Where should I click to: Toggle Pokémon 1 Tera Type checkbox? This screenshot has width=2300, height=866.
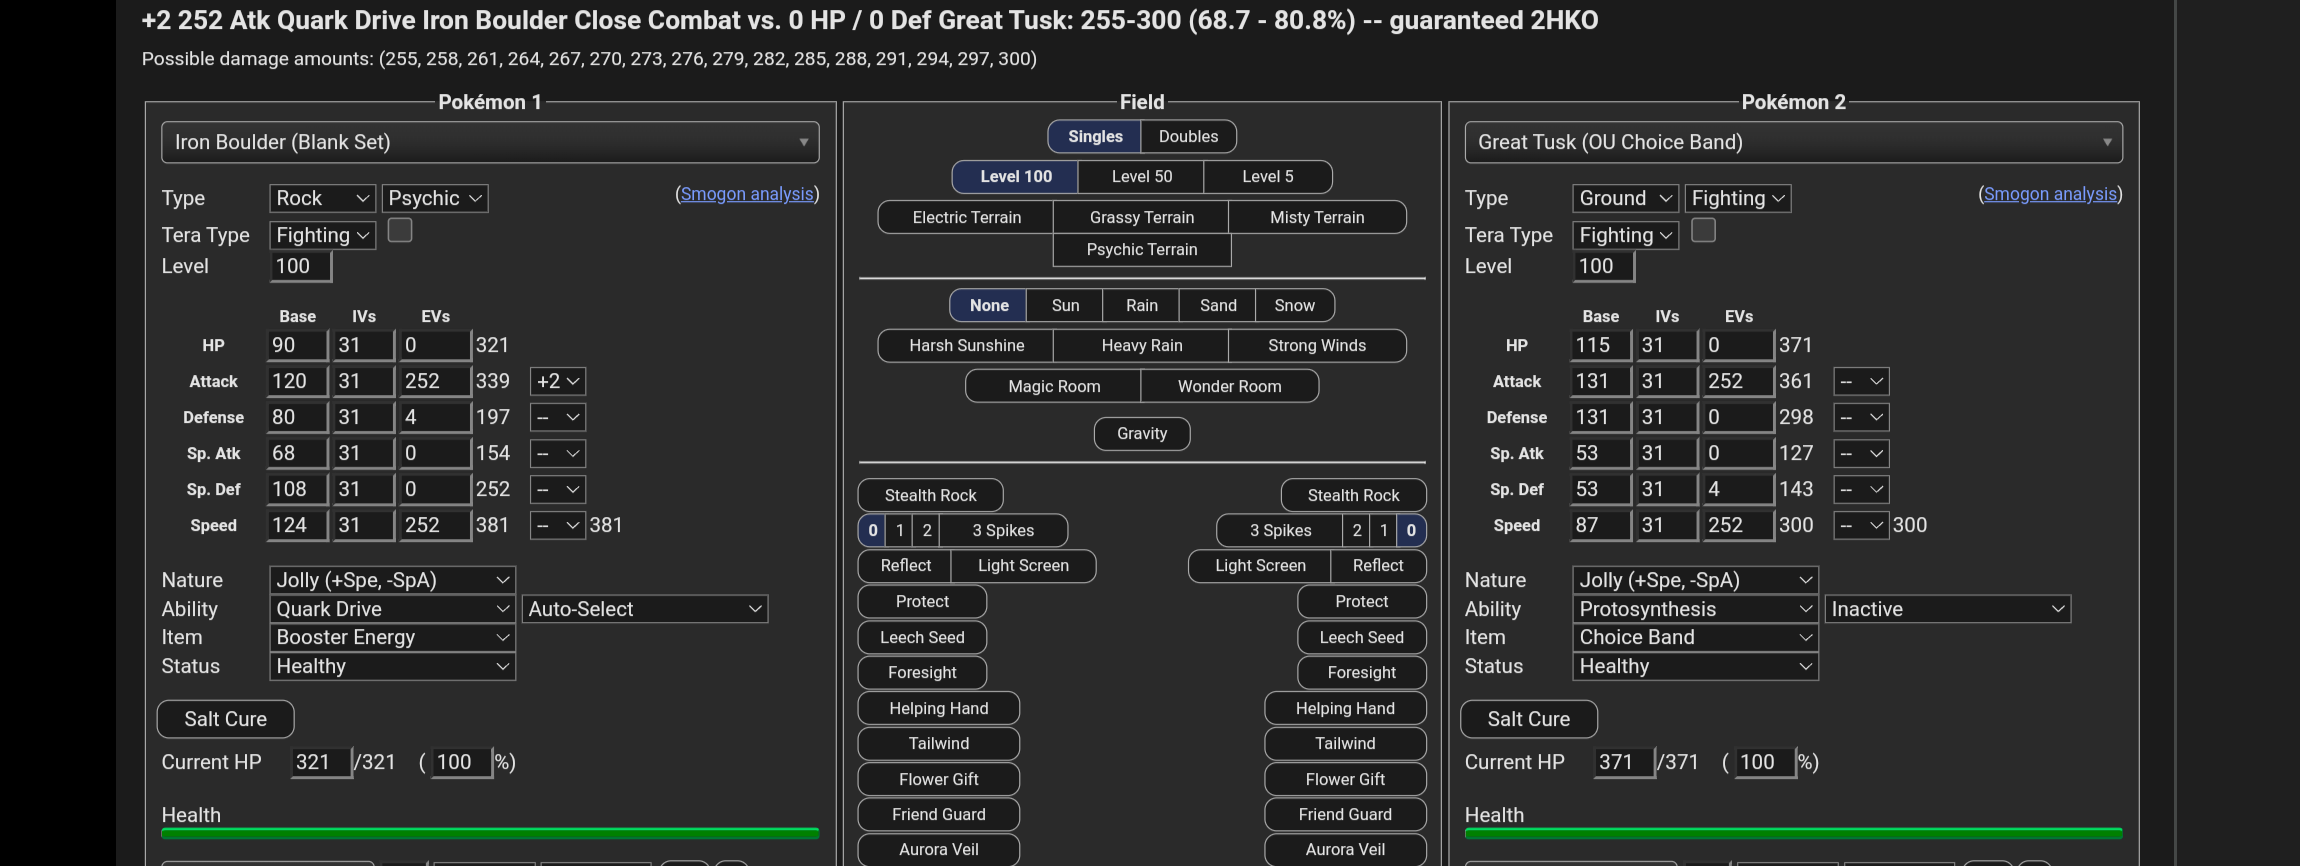(400, 230)
